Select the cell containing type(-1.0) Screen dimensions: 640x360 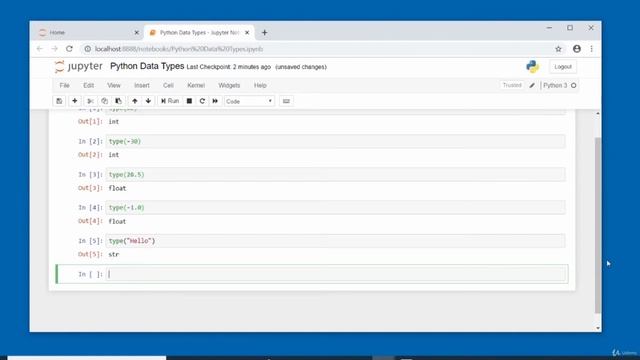[x=336, y=207]
